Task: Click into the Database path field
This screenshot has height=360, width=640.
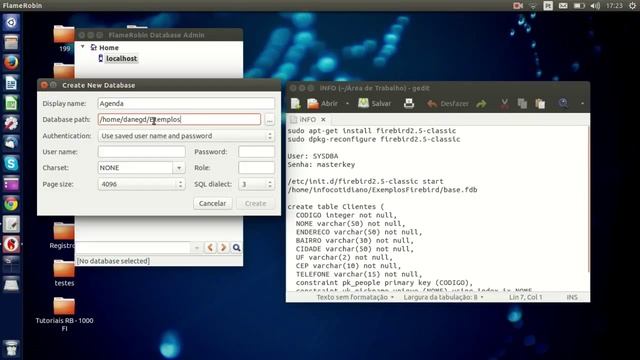Action: tap(179, 119)
